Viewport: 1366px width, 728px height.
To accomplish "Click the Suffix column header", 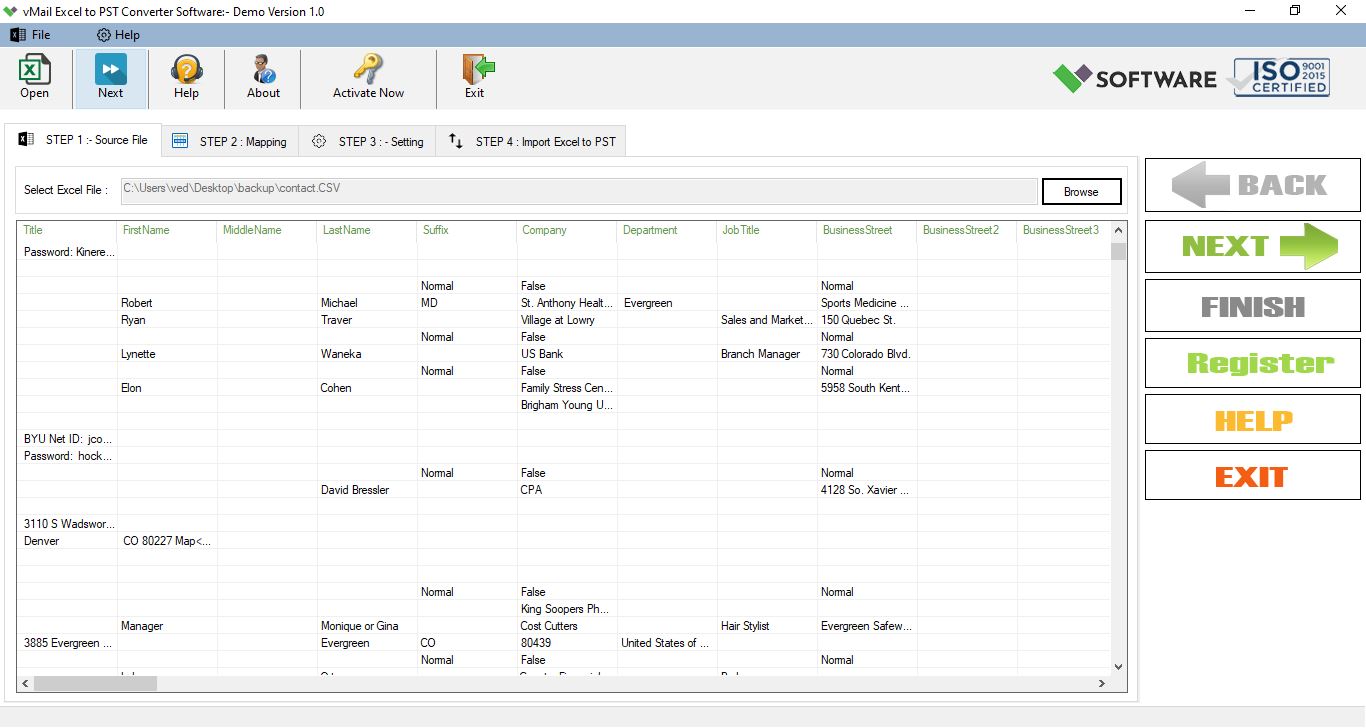I will coord(467,230).
